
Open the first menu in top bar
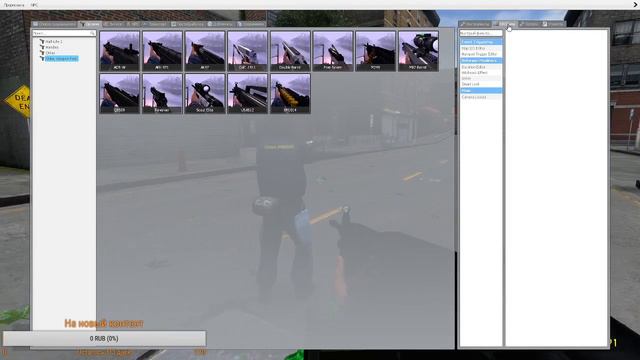tap(14, 5)
